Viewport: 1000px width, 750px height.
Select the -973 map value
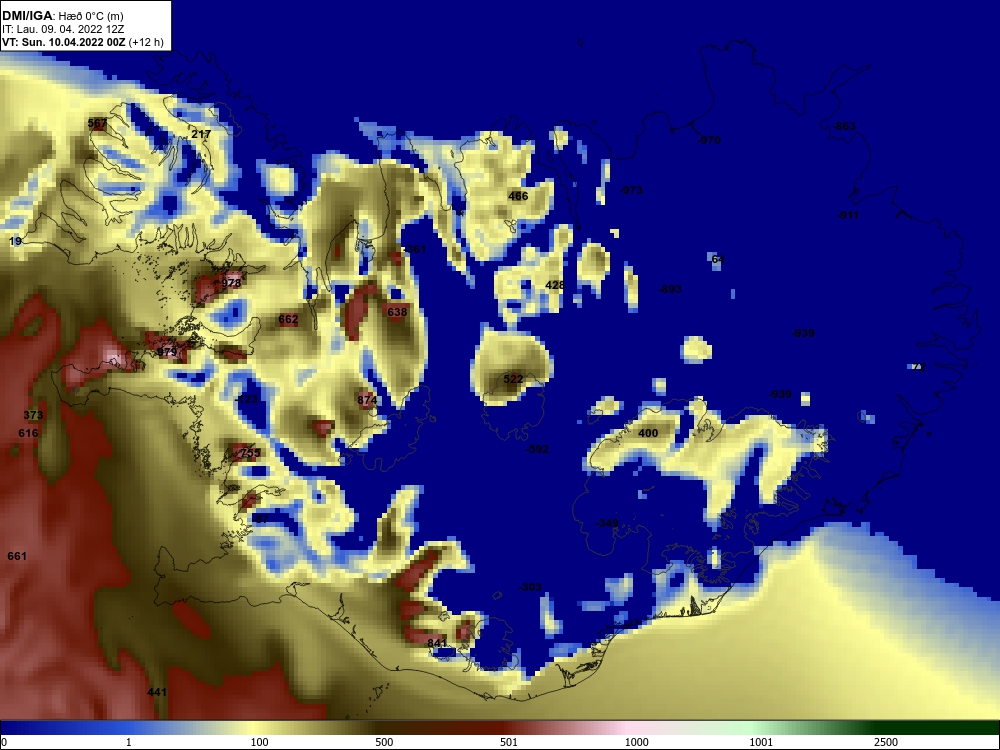(x=631, y=190)
